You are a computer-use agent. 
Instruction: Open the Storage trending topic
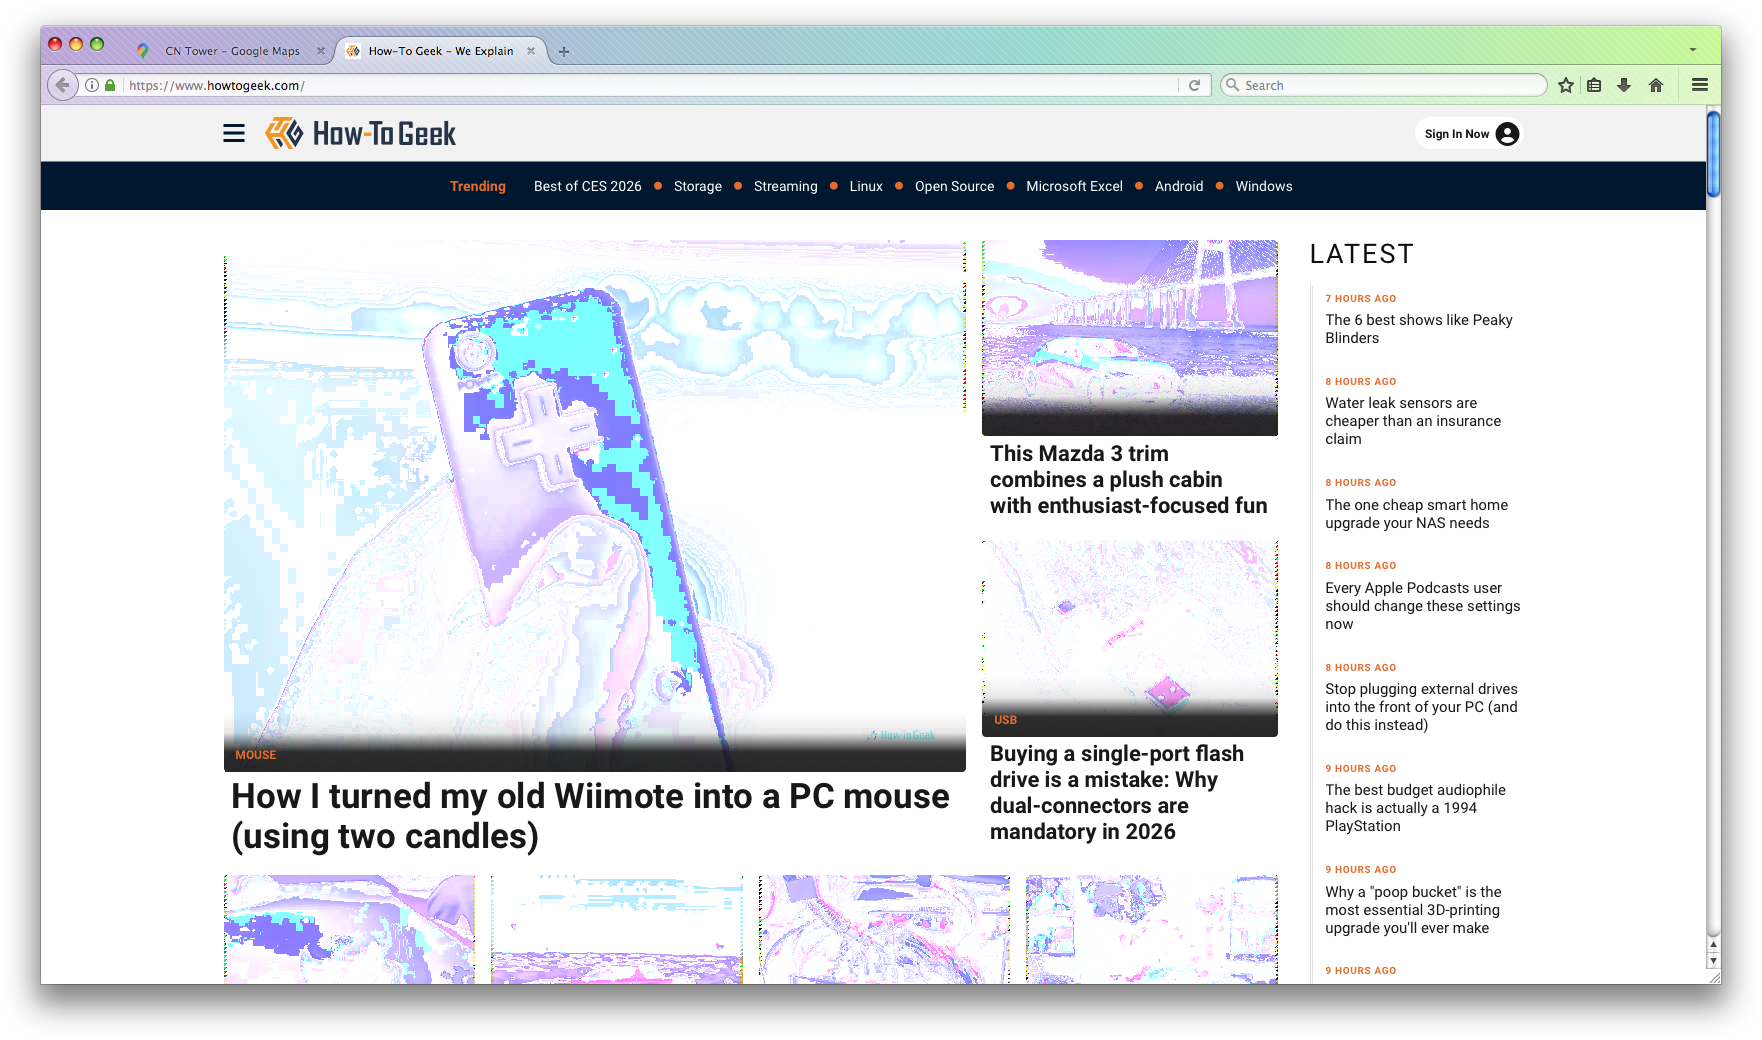pos(698,186)
